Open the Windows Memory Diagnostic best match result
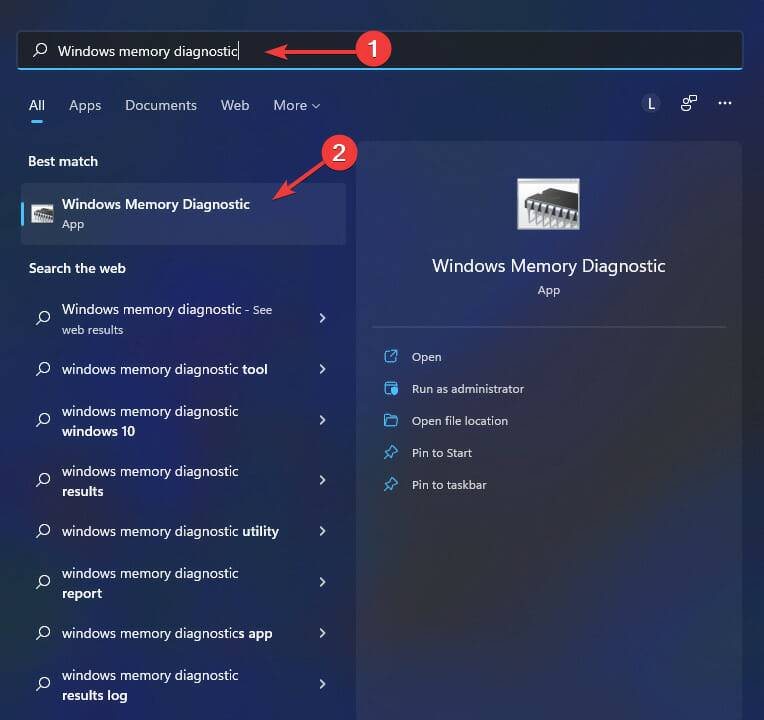 [x=156, y=213]
